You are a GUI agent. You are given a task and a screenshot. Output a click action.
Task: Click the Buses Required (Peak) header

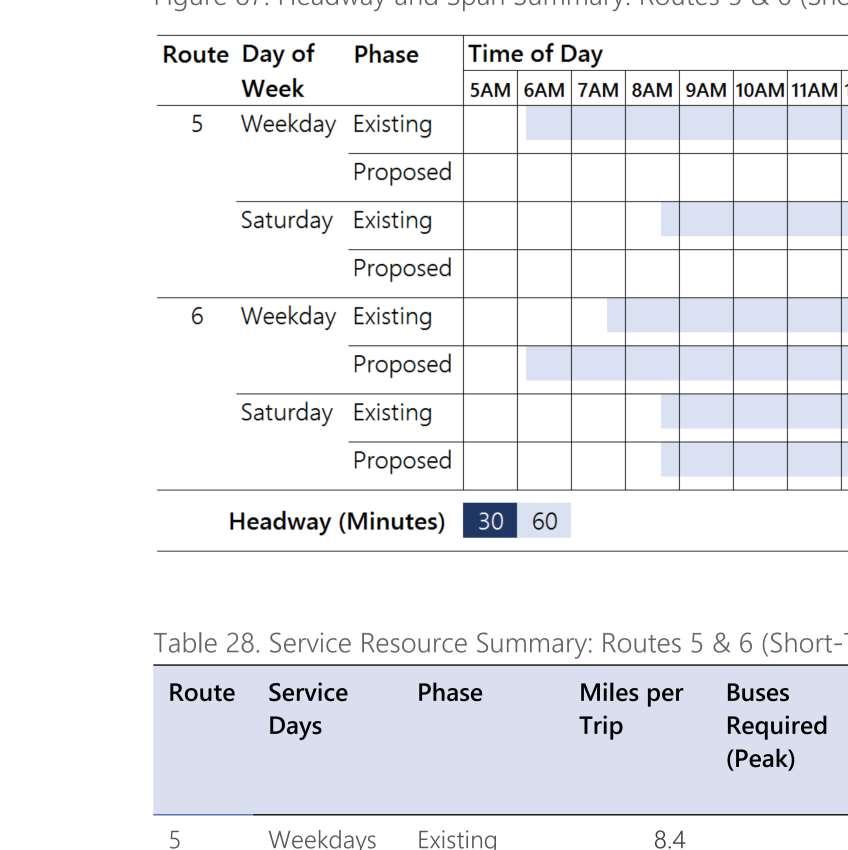click(776, 725)
